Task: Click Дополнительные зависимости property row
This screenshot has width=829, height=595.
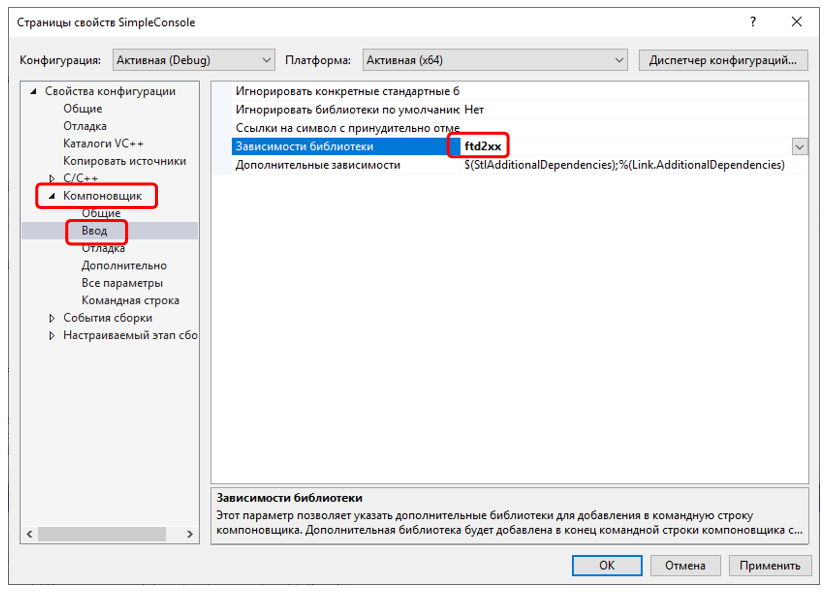Action: pyautogui.click(x=347, y=165)
